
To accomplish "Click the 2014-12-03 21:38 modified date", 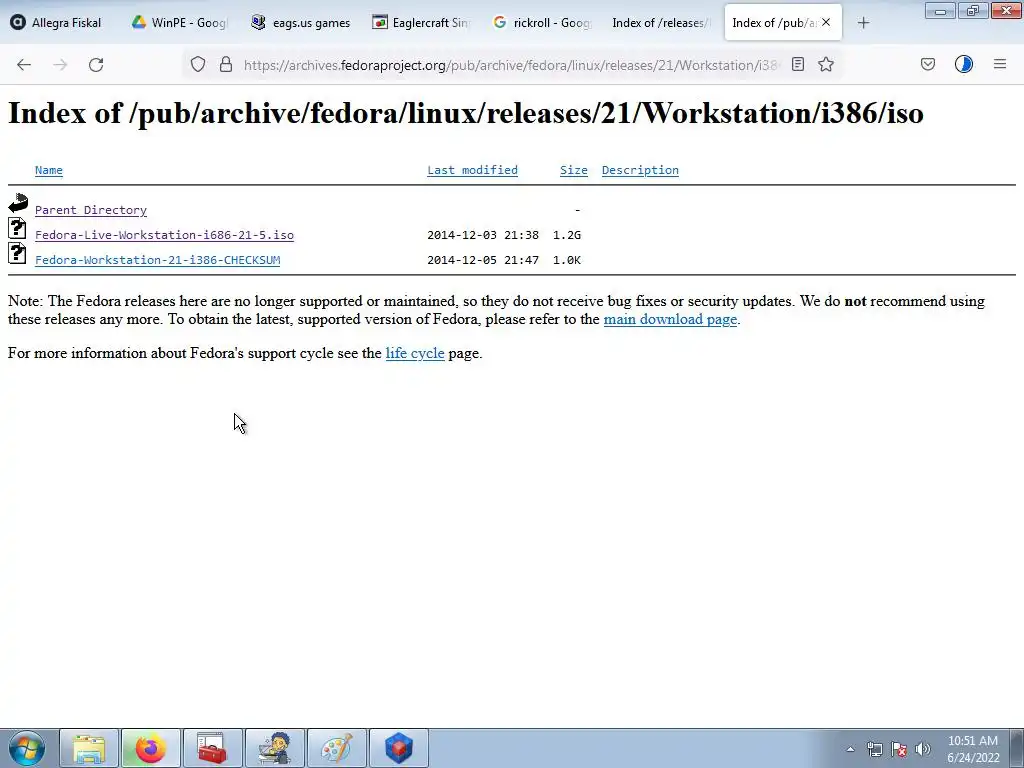I will click(483, 235).
